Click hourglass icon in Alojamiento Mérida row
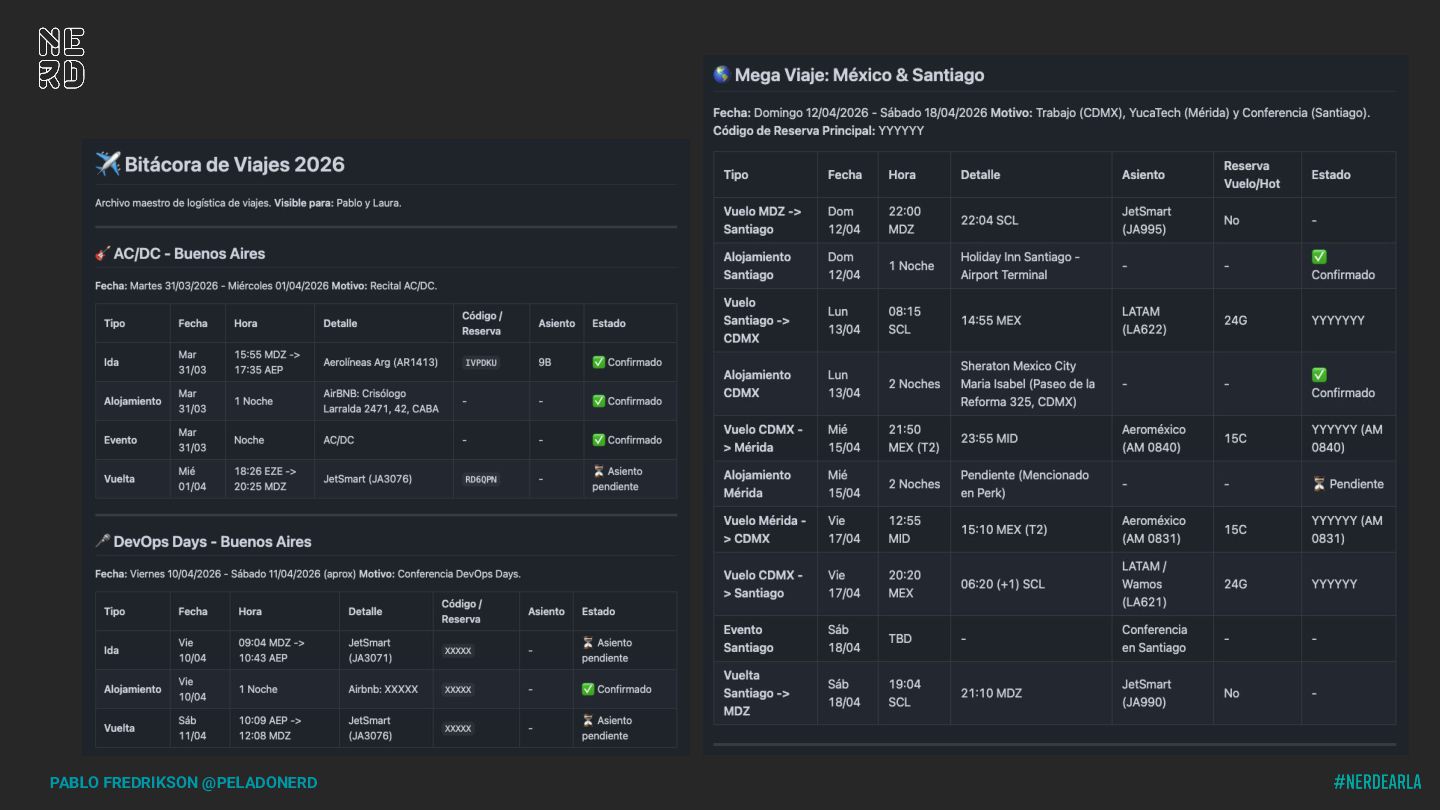This screenshot has height=810, width=1440. pyautogui.click(x=1319, y=484)
